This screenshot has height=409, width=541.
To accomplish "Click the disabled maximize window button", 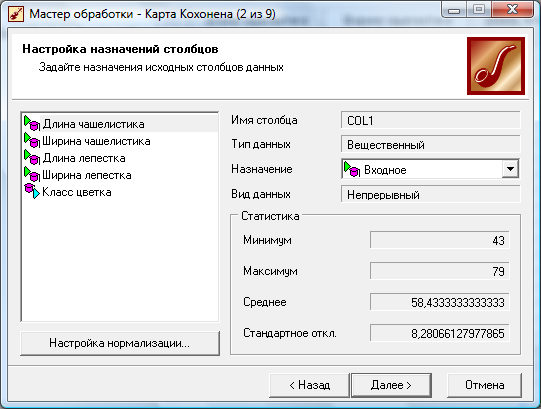I will coord(479,10).
